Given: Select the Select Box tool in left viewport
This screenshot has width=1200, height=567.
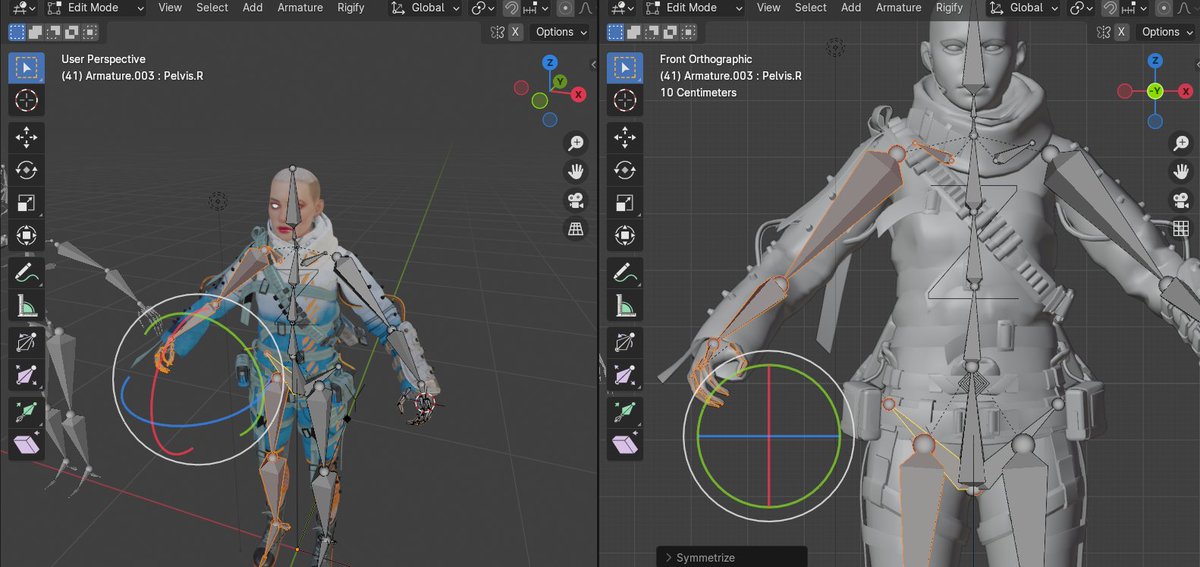Looking at the screenshot, I should (26, 69).
